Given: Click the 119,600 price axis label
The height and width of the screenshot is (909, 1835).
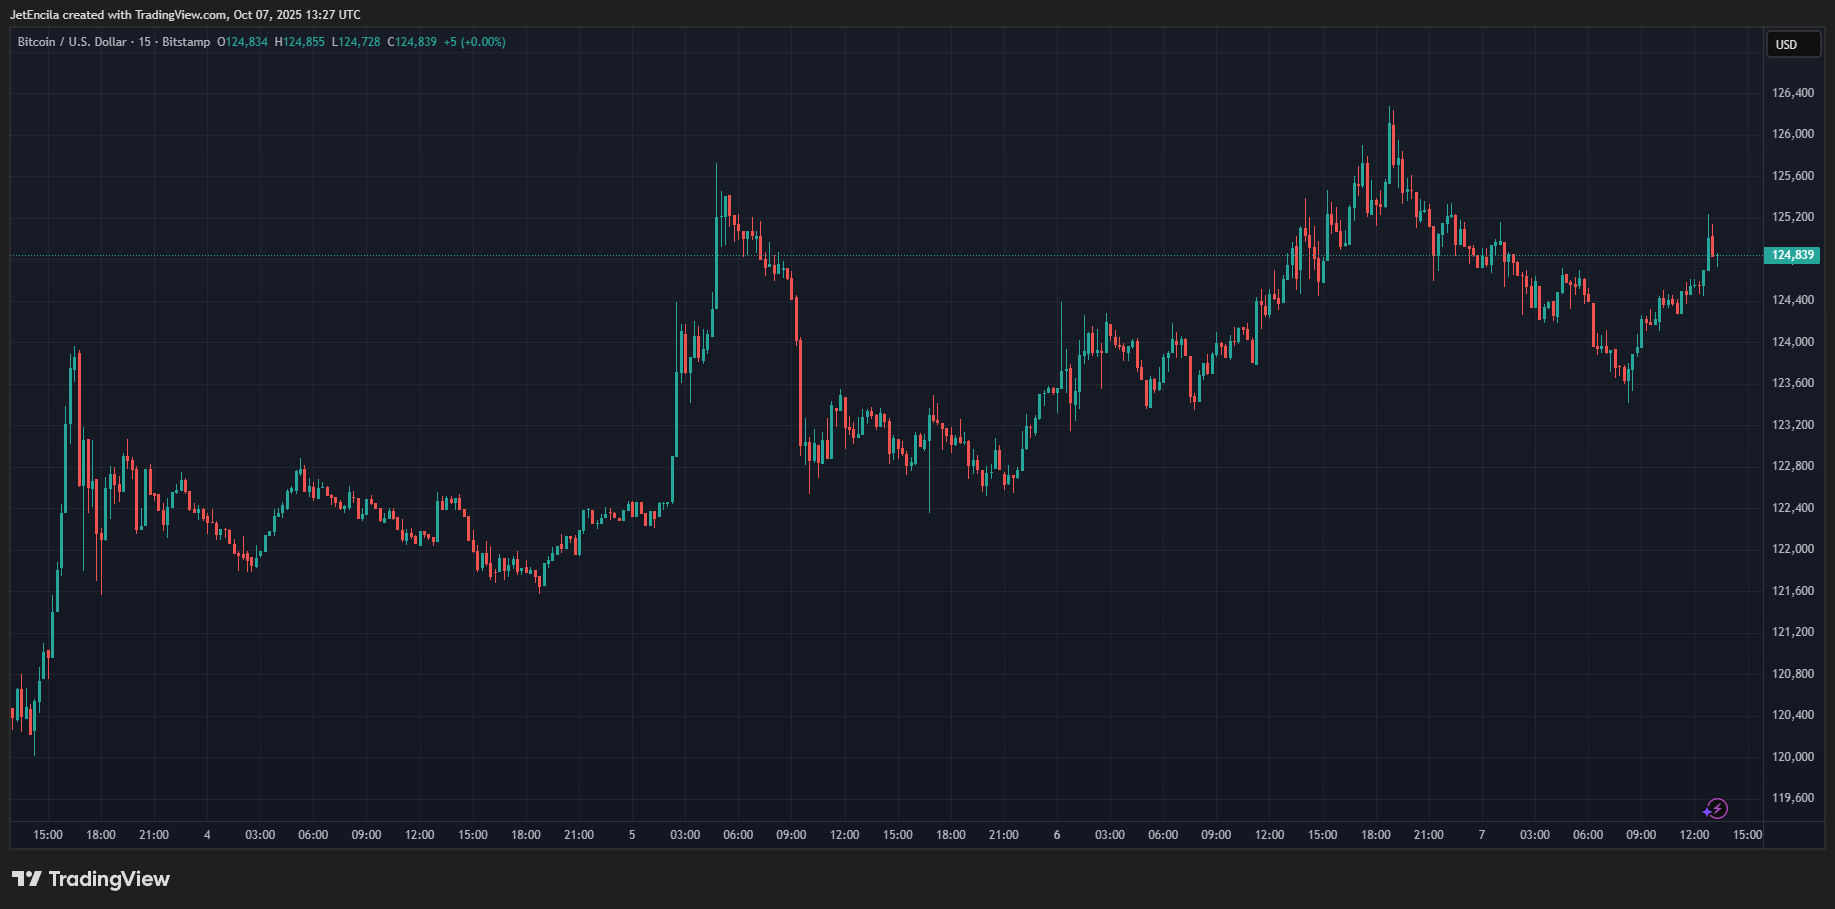Looking at the screenshot, I should tap(1792, 798).
